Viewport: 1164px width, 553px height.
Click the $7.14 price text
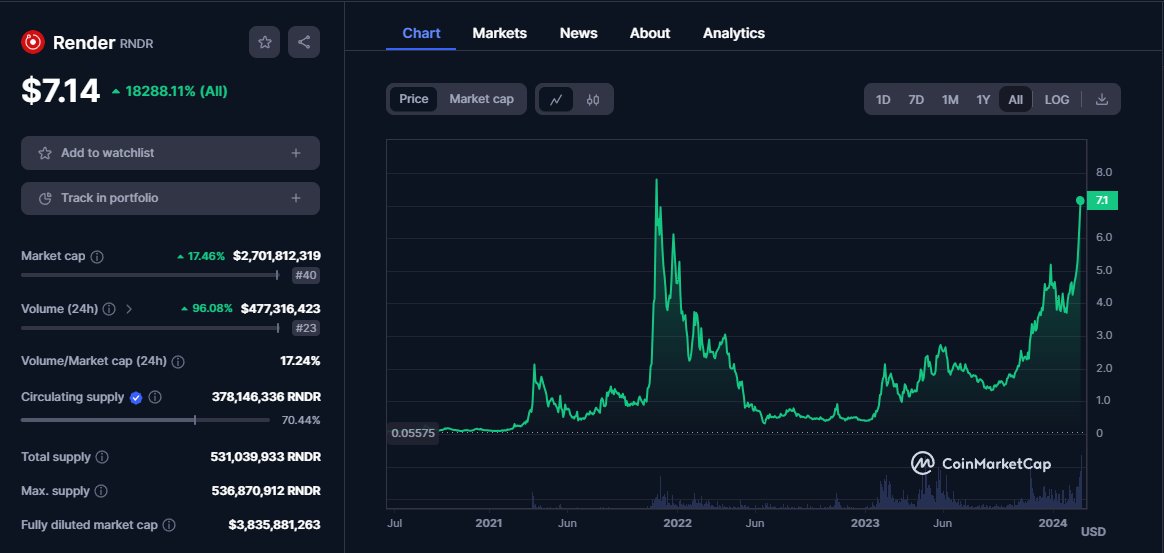coord(60,91)
